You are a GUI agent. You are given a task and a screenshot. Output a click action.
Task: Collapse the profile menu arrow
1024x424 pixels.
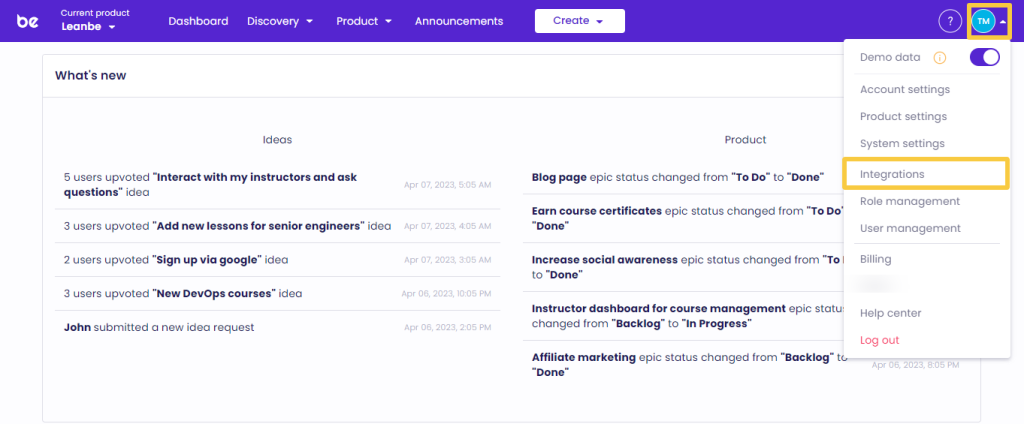[x=1003, y=21]
